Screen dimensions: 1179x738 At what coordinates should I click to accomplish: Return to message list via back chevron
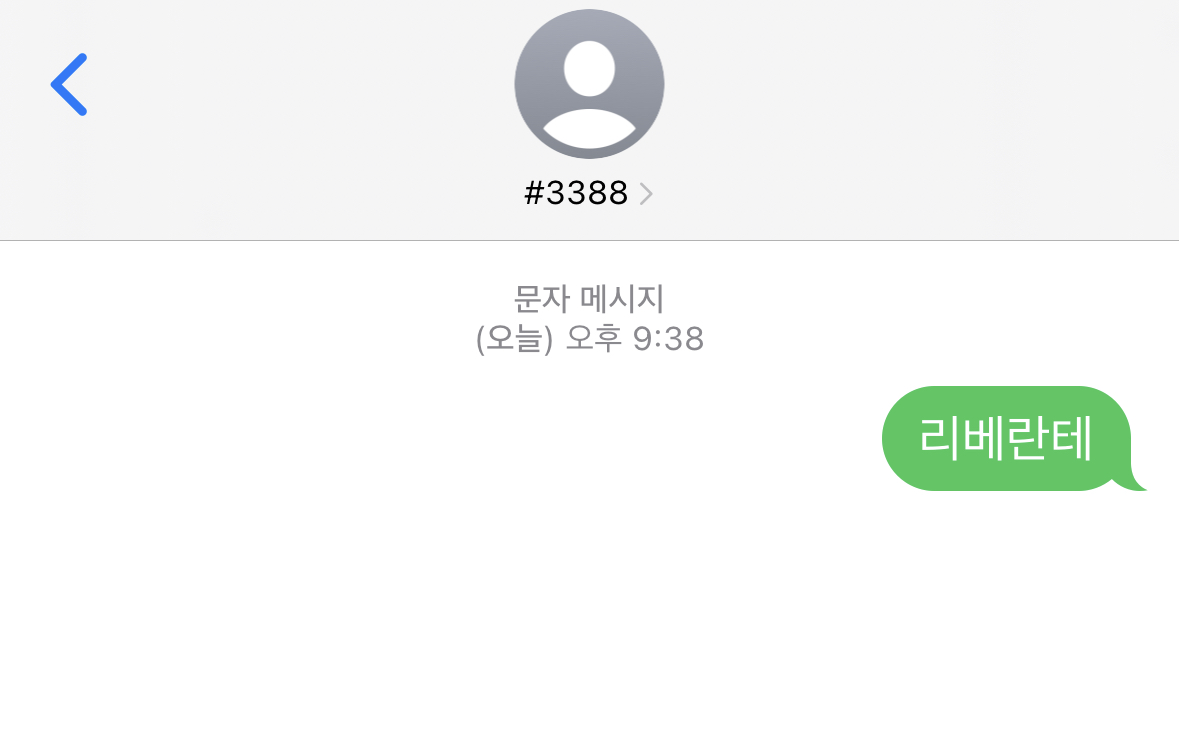tap(69, 84)
